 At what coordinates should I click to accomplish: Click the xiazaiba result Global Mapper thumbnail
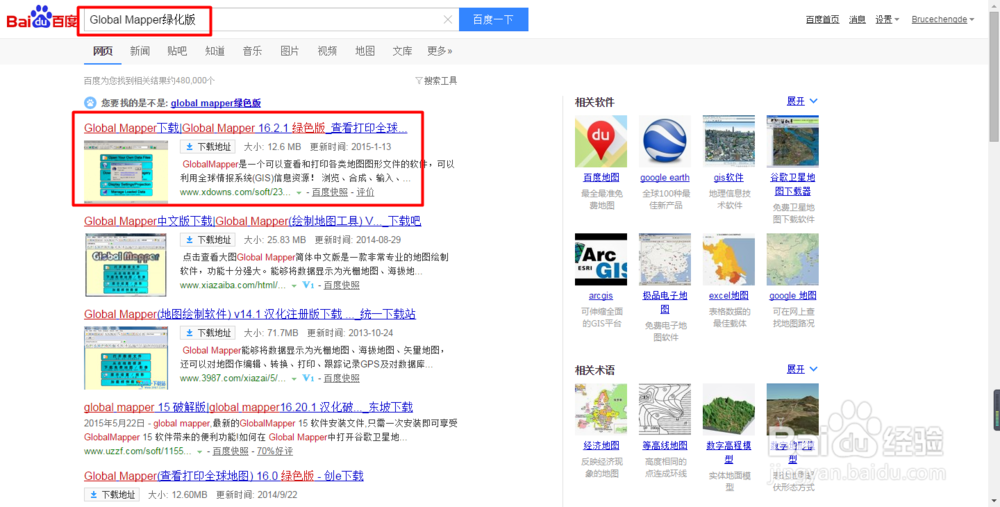click(x=126, y=265)
